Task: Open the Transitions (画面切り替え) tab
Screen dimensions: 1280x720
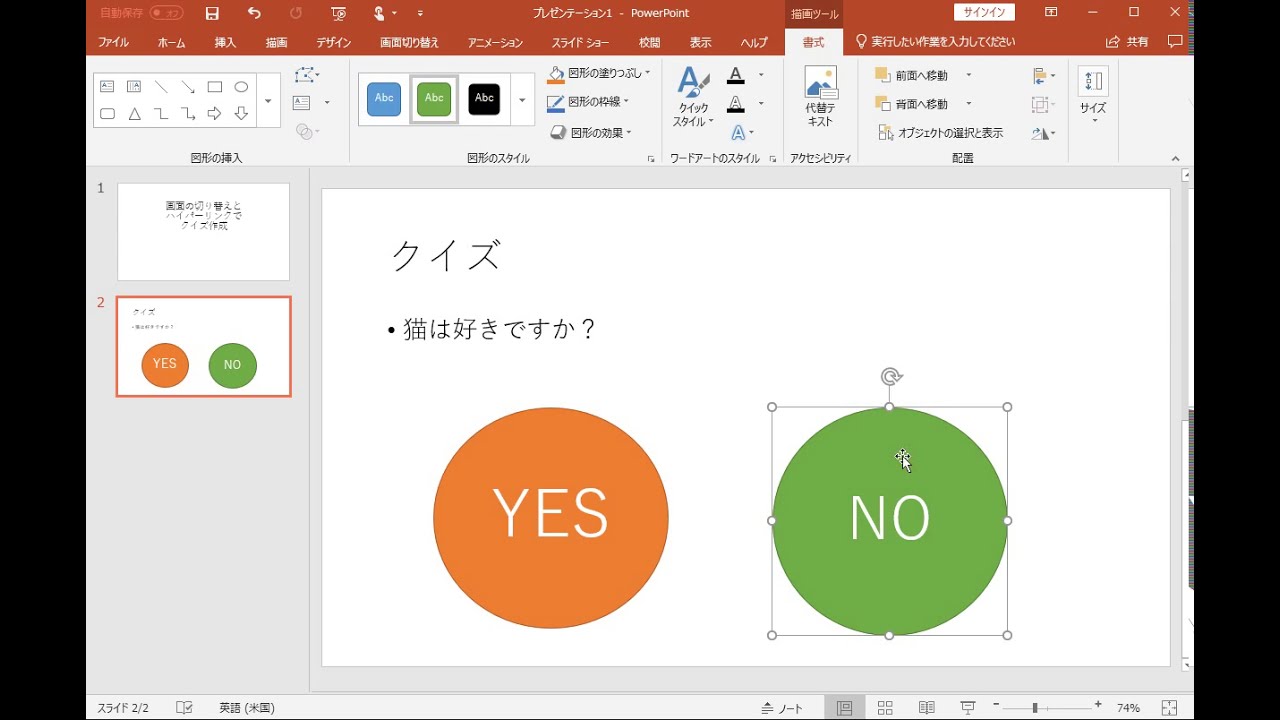Action: coord(409,43)
